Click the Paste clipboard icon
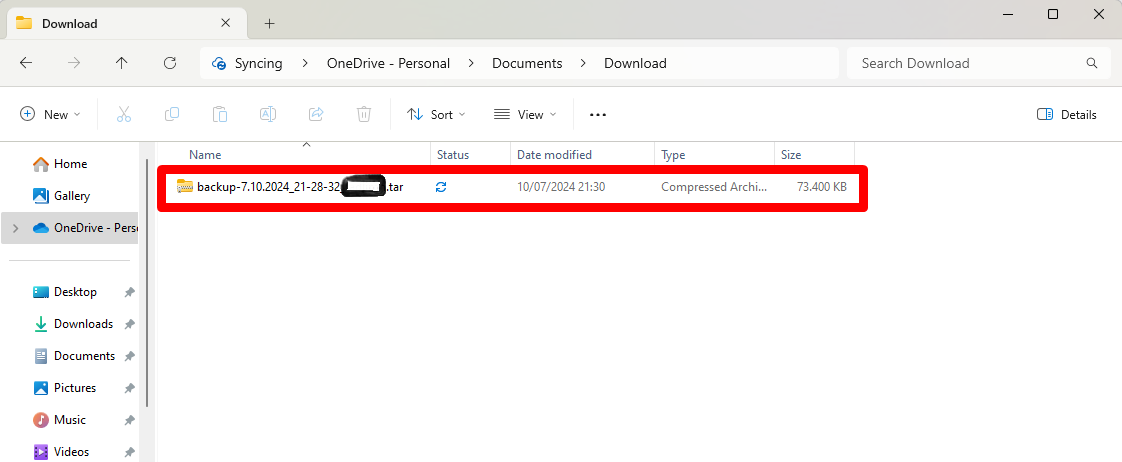 click(220, 115)
